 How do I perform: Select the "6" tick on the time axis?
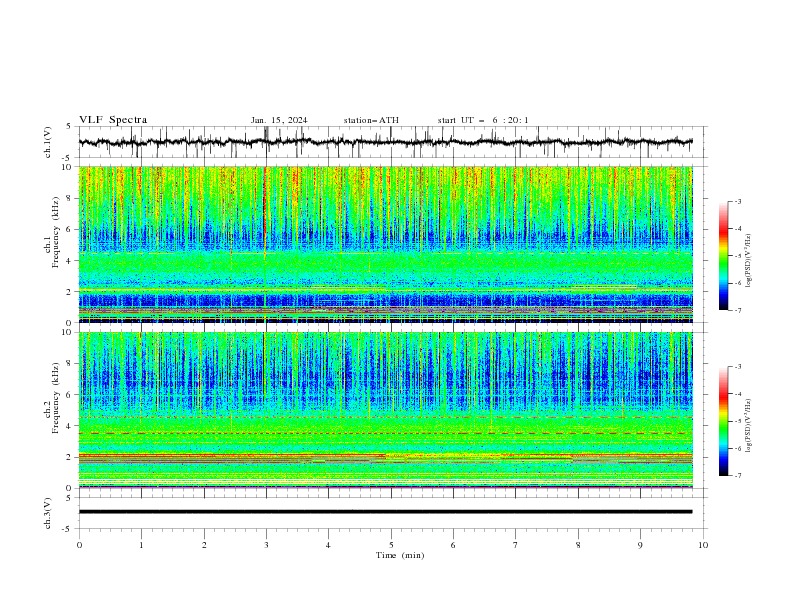(x=453, y=545)
